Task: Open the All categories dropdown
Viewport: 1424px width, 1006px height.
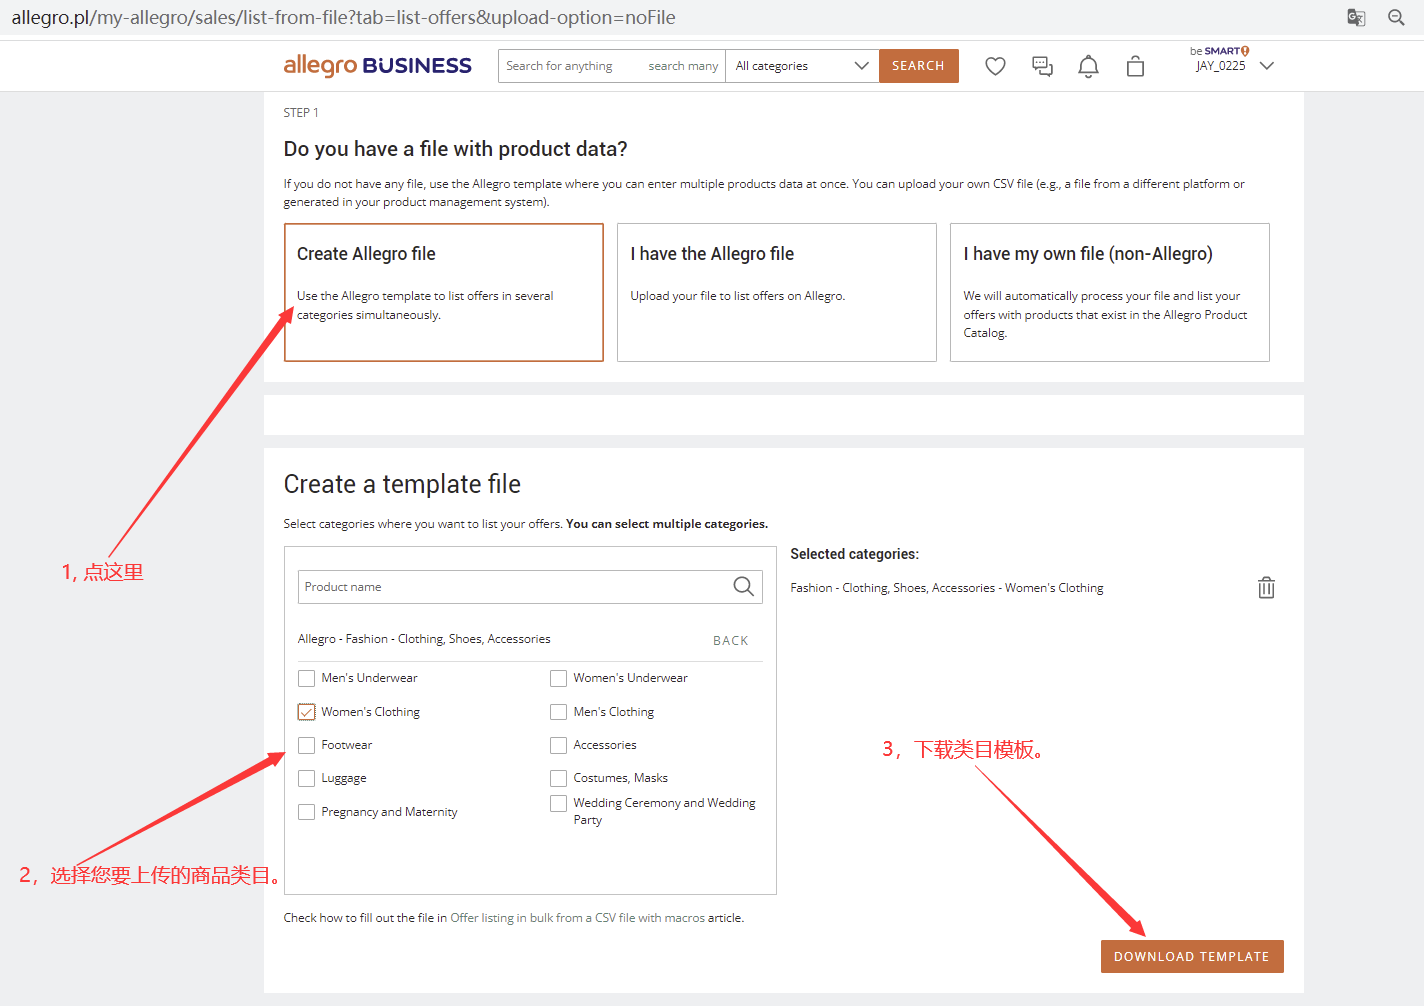Action: [x=802, y=66]
